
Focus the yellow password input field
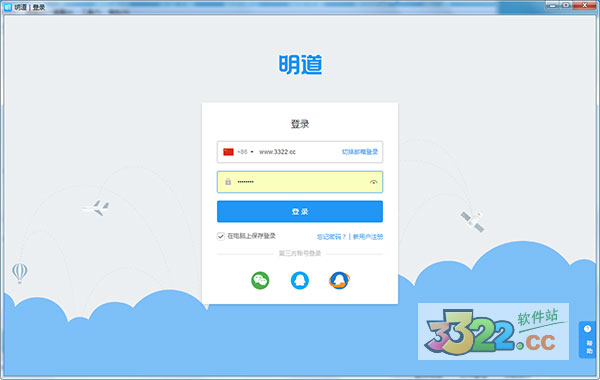pyautogui.click(x=300, y=182)
